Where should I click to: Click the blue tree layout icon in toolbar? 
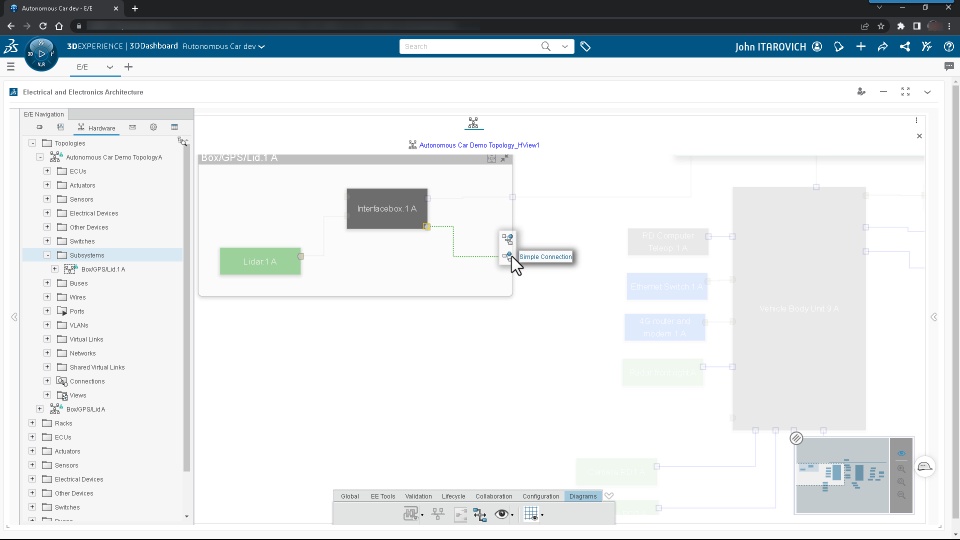point(480,515)
